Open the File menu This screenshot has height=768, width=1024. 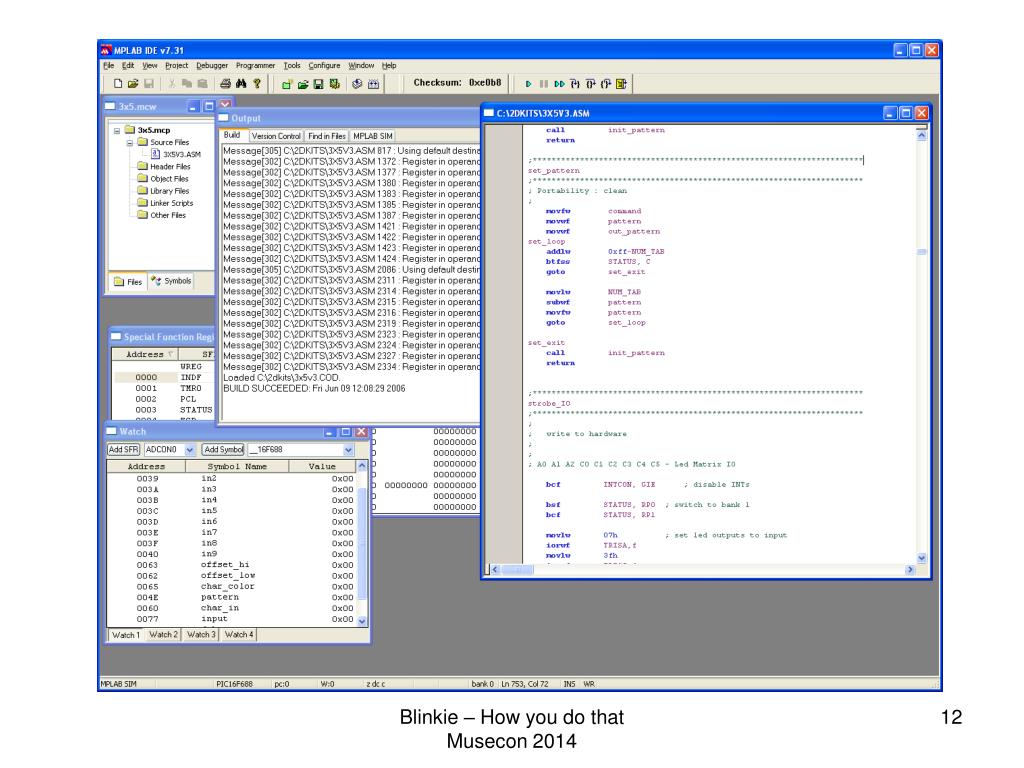click(x=108, y=65)
